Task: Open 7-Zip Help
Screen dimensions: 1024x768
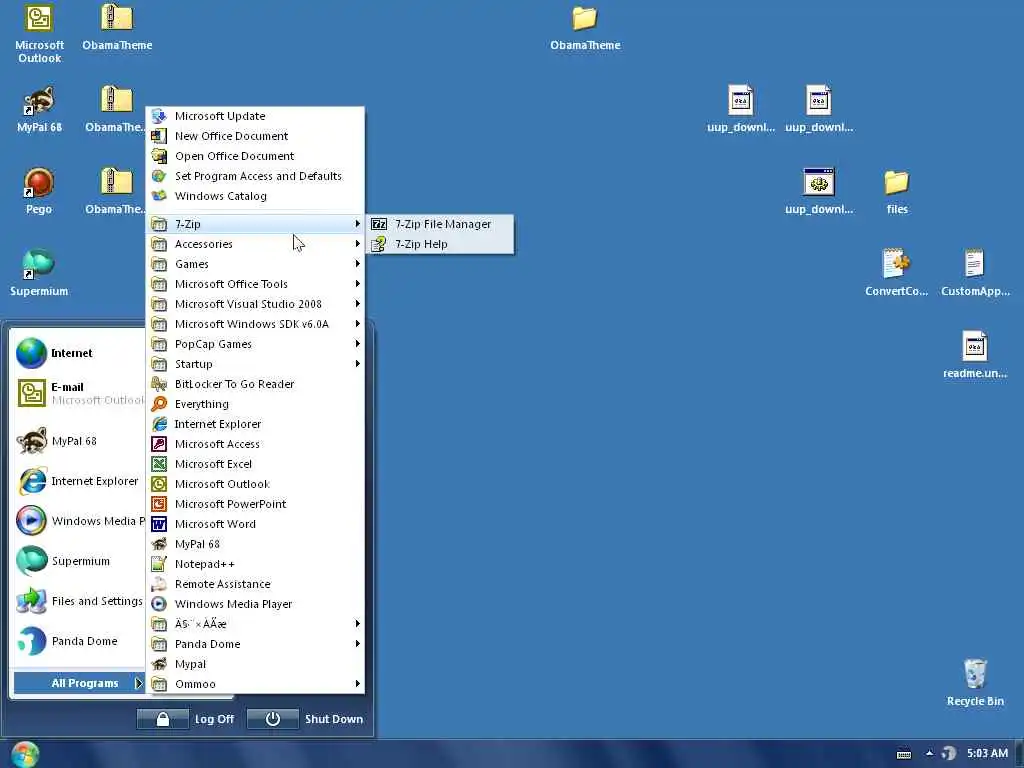Action: click(x=440, y=244)
